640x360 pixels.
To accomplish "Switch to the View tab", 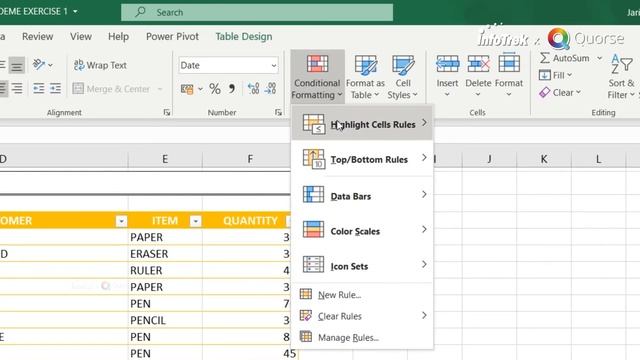I will point(81,36).
